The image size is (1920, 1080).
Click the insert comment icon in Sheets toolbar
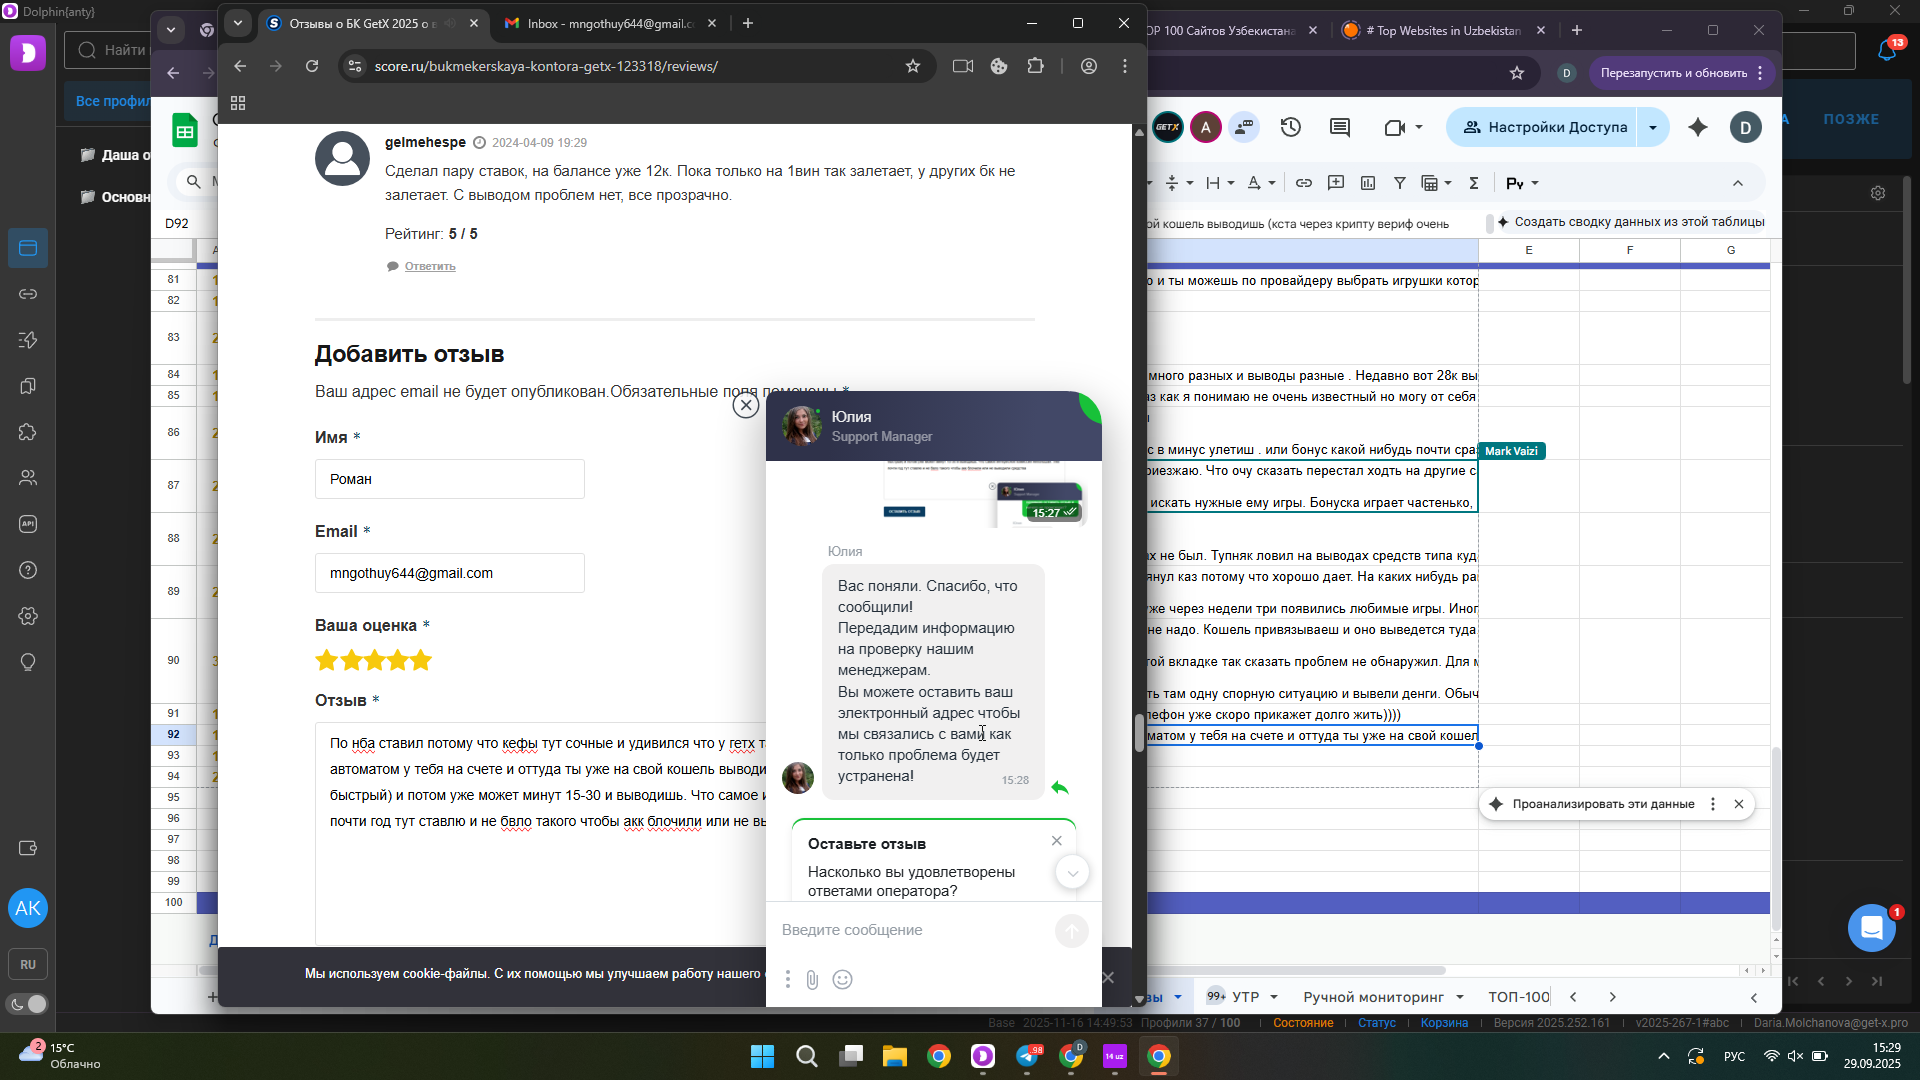click(1336, 183)
